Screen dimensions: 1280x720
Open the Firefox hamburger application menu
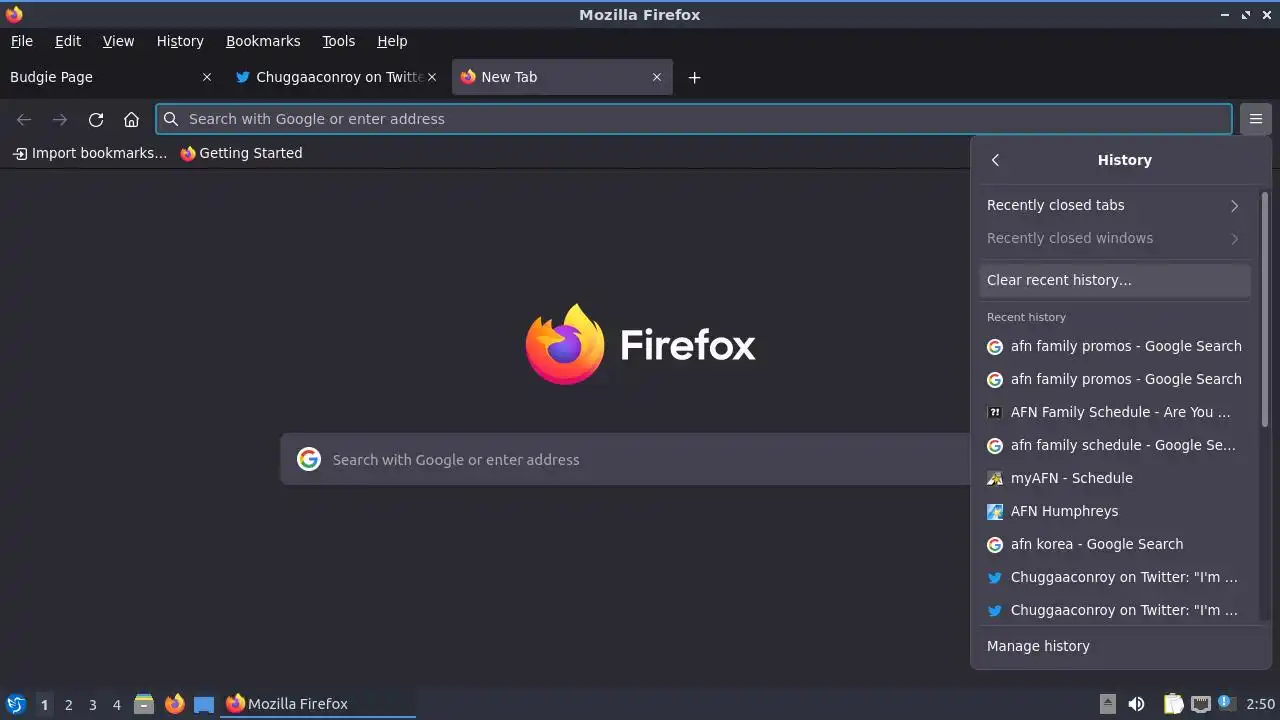click(1255, 119)
